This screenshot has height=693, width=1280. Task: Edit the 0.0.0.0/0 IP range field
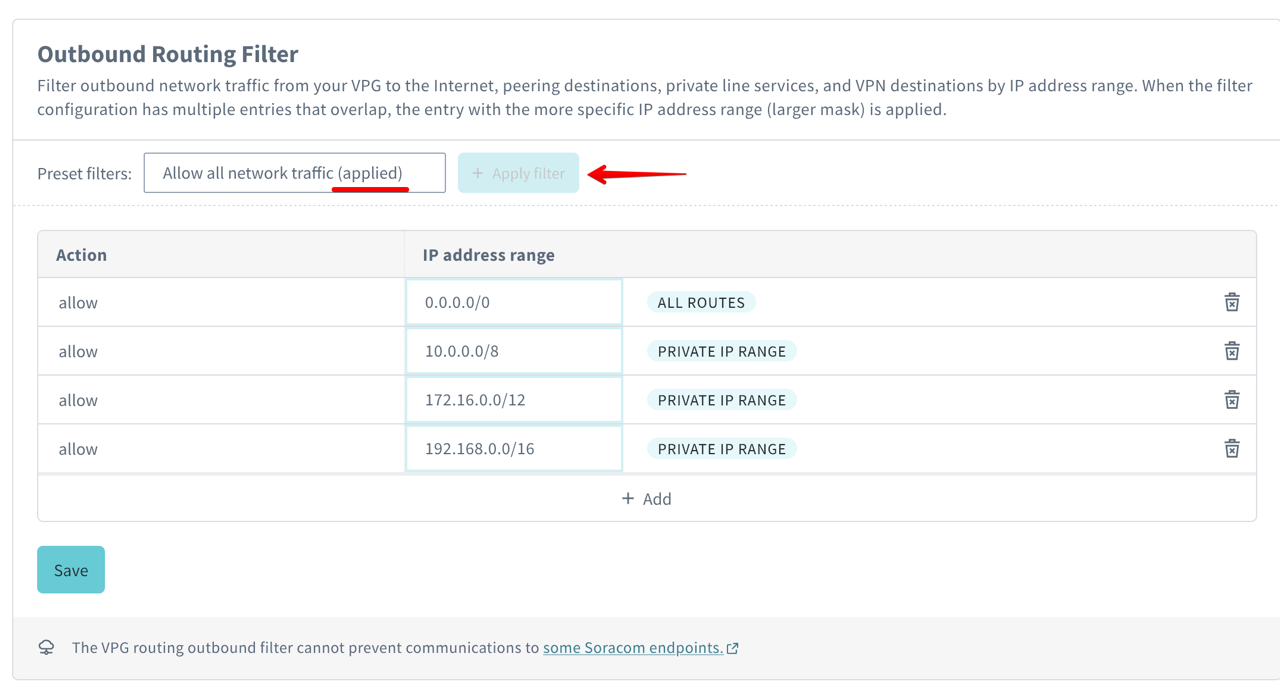[514, 302]
